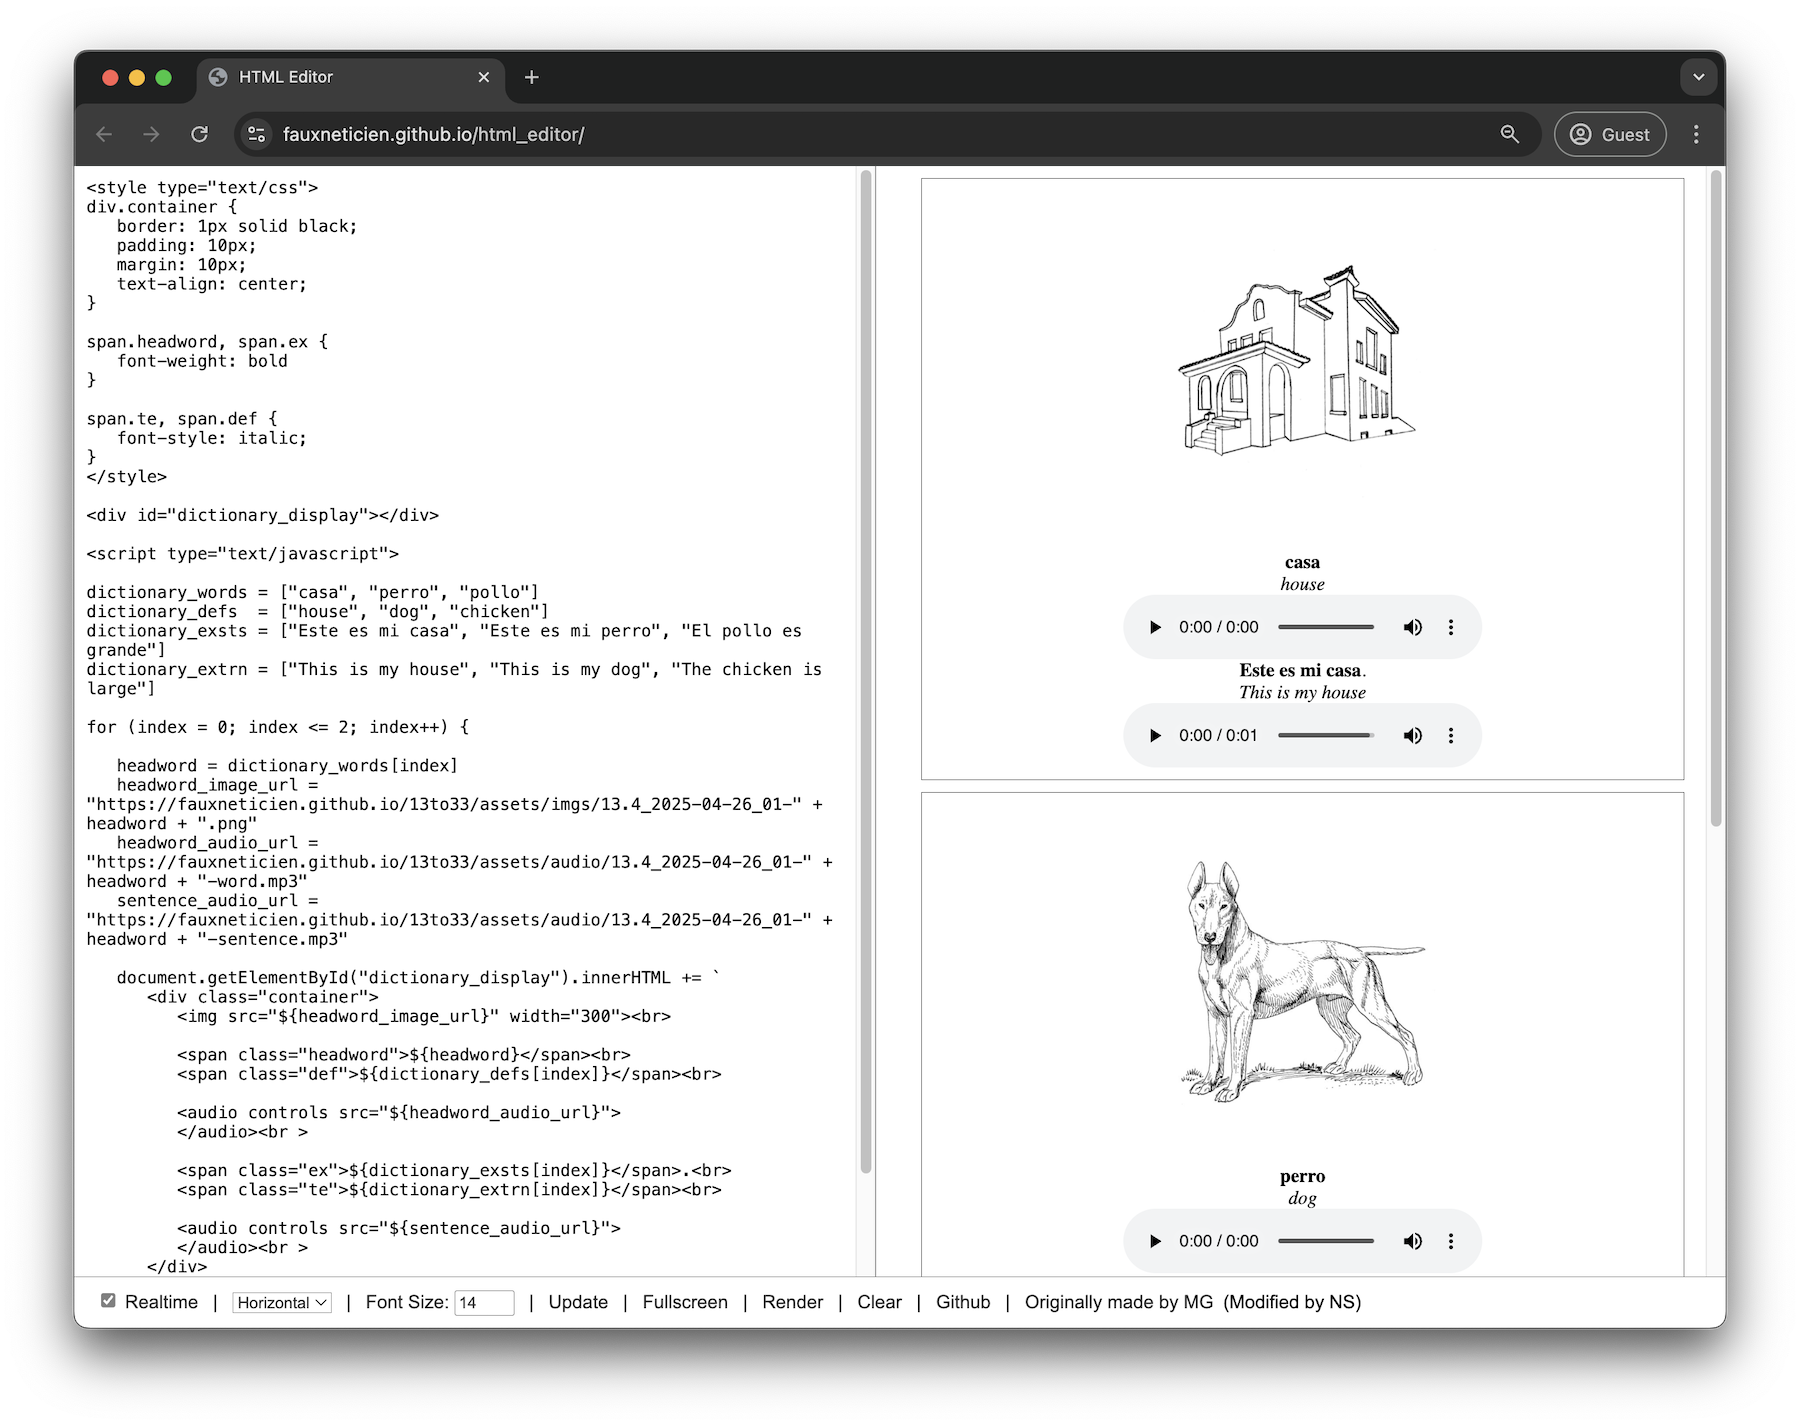1800x1426 pixels.
Task: Go forward in browser history
Action: click(151, 134)
